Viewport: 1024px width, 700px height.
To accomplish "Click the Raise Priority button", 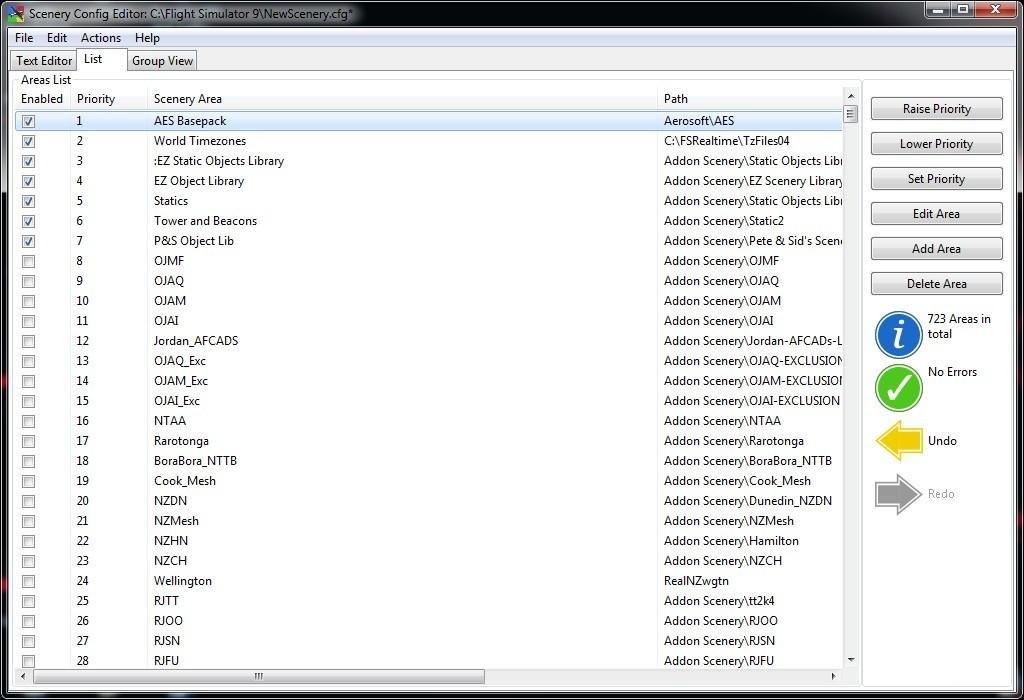I will coord(936,108).
